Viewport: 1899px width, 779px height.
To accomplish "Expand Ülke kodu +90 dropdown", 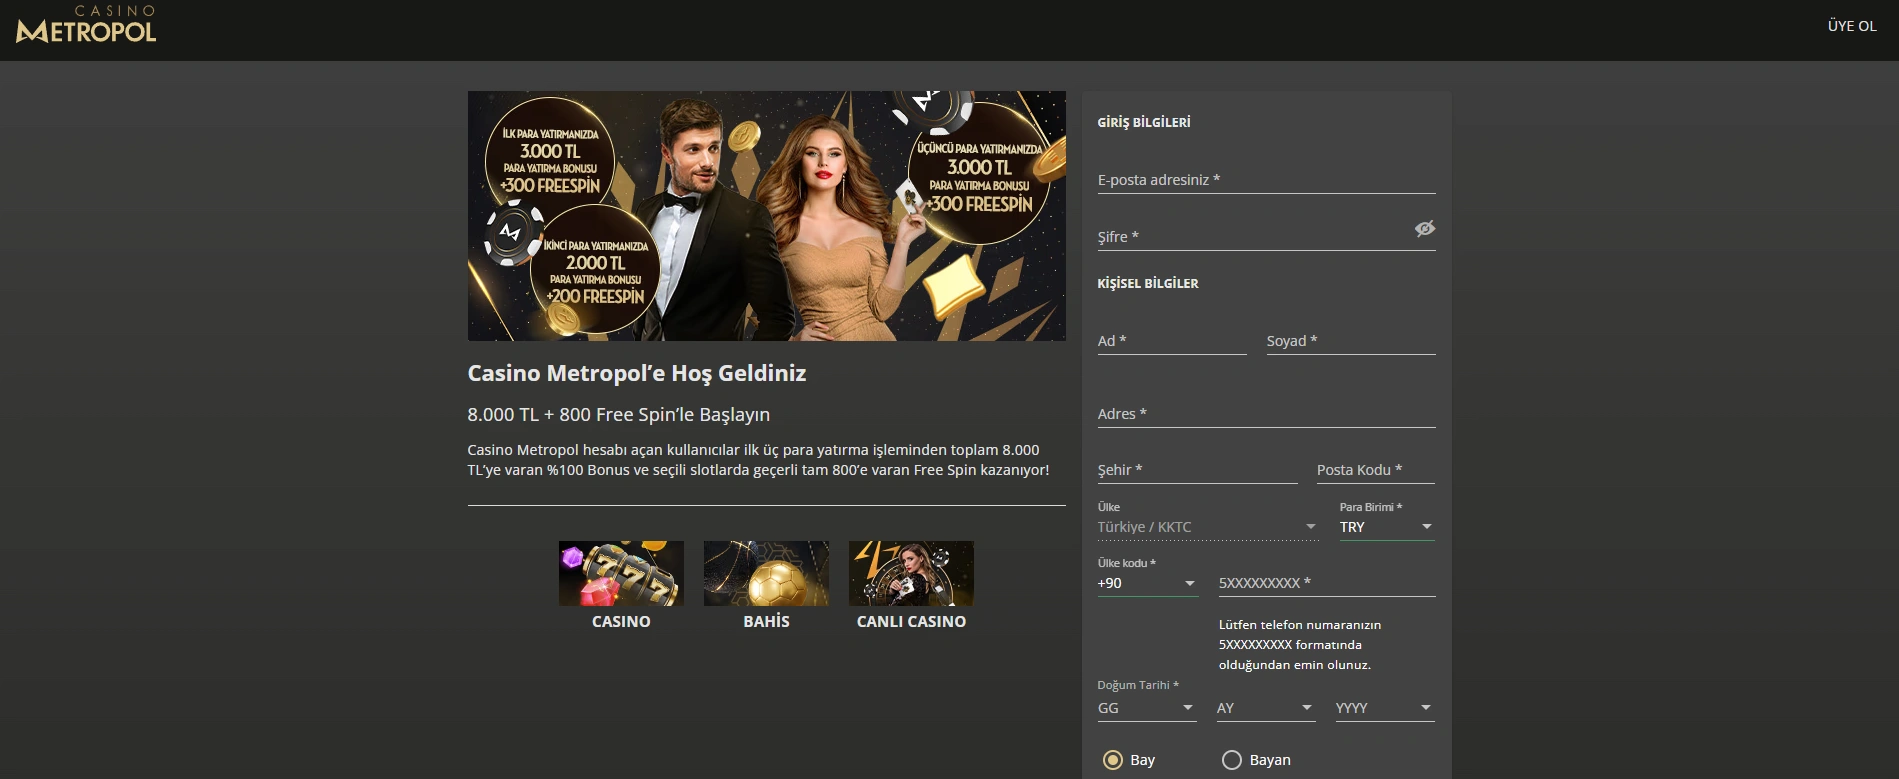I will [1147, 583].
